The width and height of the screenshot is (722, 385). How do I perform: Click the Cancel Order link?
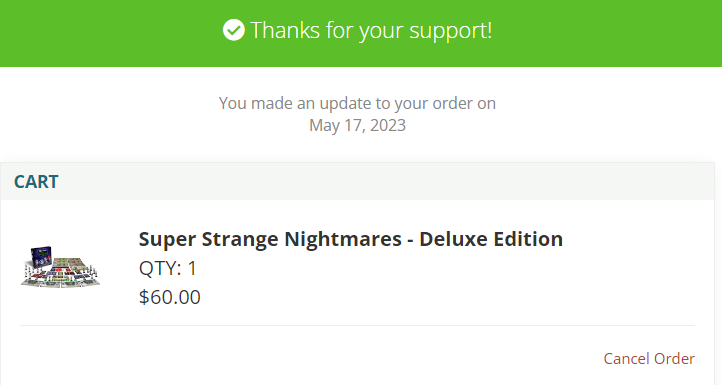[x=649, y=358]
